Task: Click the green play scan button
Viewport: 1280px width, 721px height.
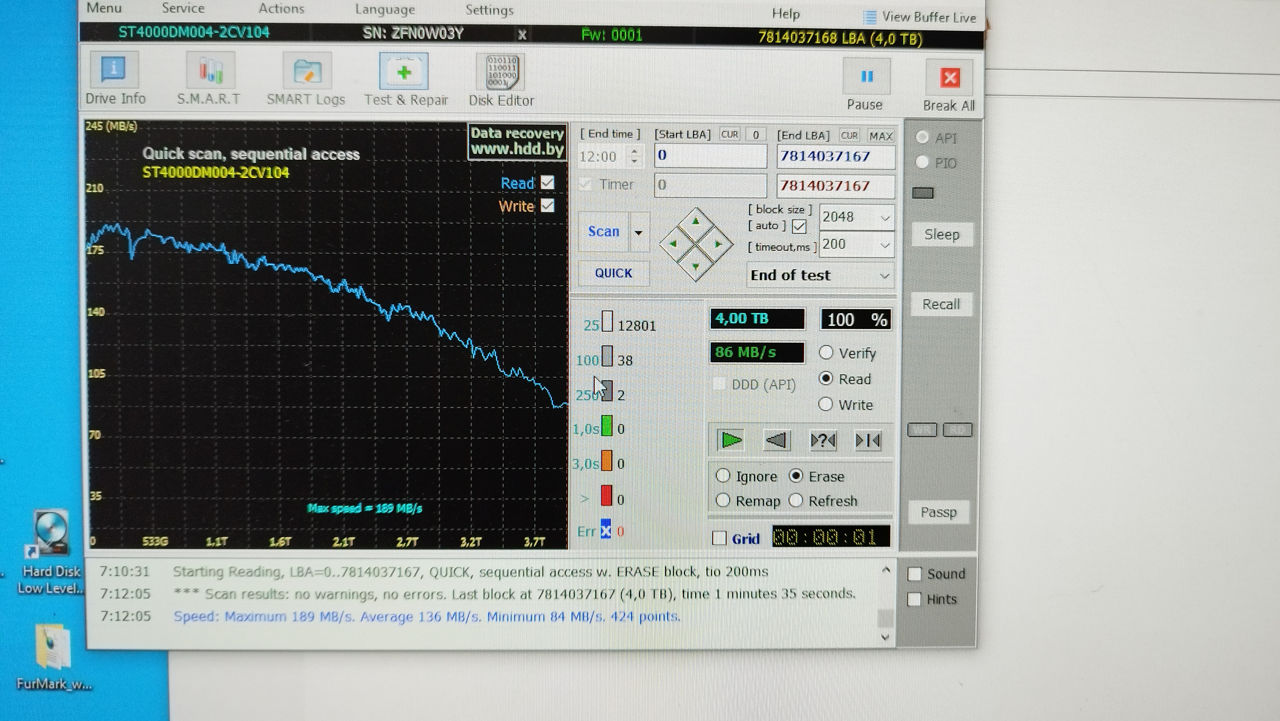Action: 732,440
